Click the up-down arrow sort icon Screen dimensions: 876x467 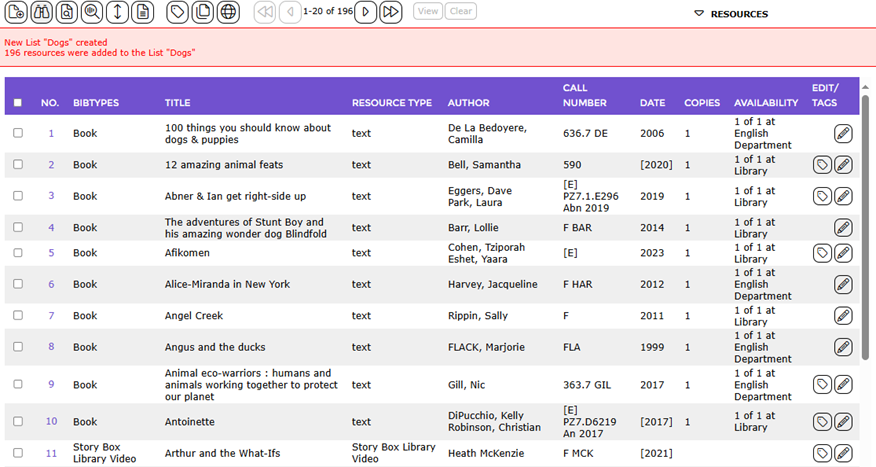coord(117,12)
